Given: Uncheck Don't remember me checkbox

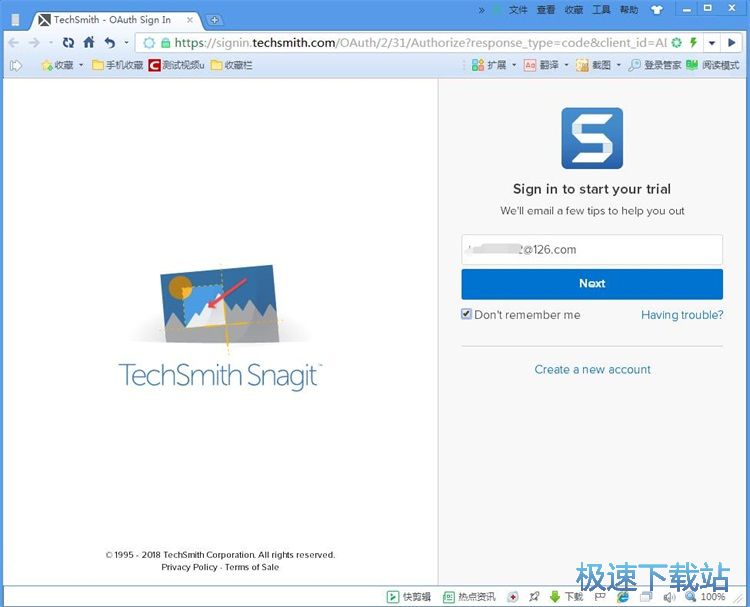Looking at the screenshot, I should (x=466, y=314).
